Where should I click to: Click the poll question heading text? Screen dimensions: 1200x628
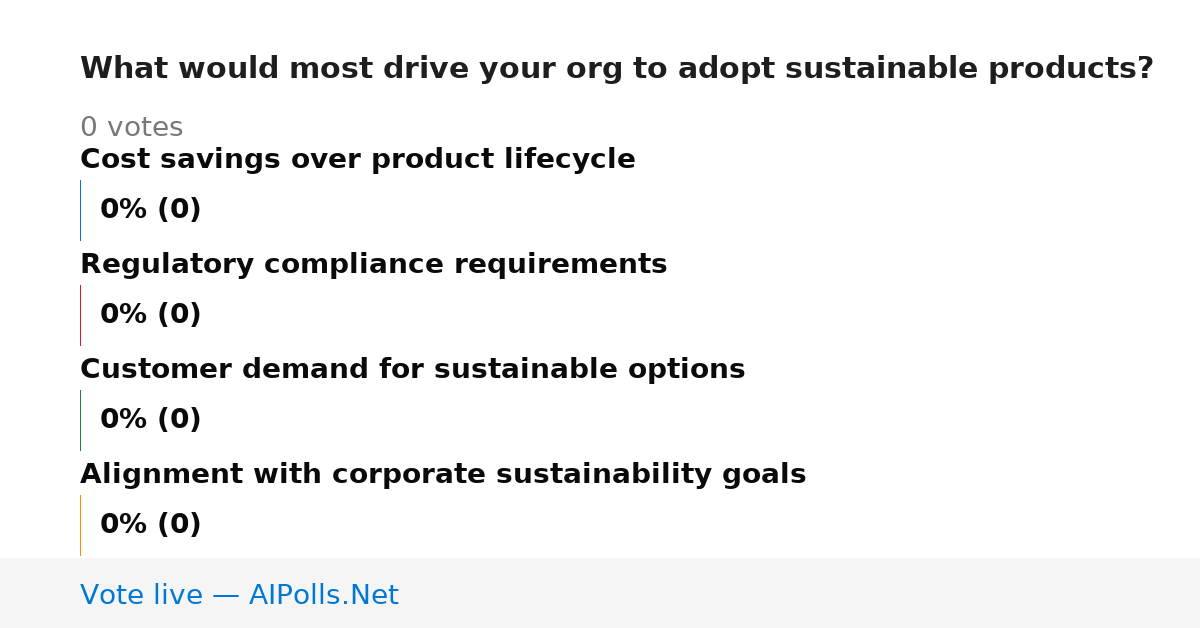617,69
